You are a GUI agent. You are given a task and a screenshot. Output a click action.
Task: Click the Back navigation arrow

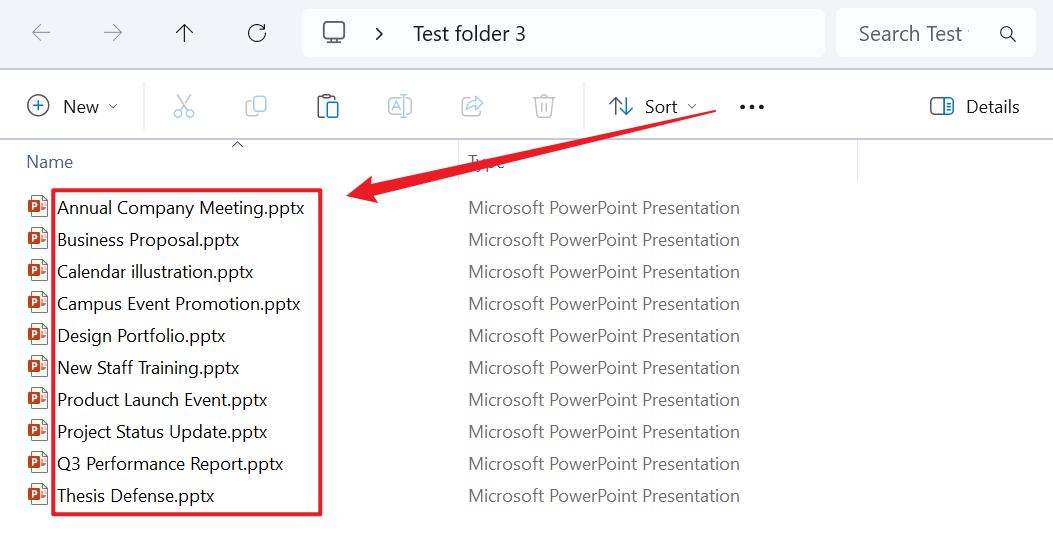[41, 33]
